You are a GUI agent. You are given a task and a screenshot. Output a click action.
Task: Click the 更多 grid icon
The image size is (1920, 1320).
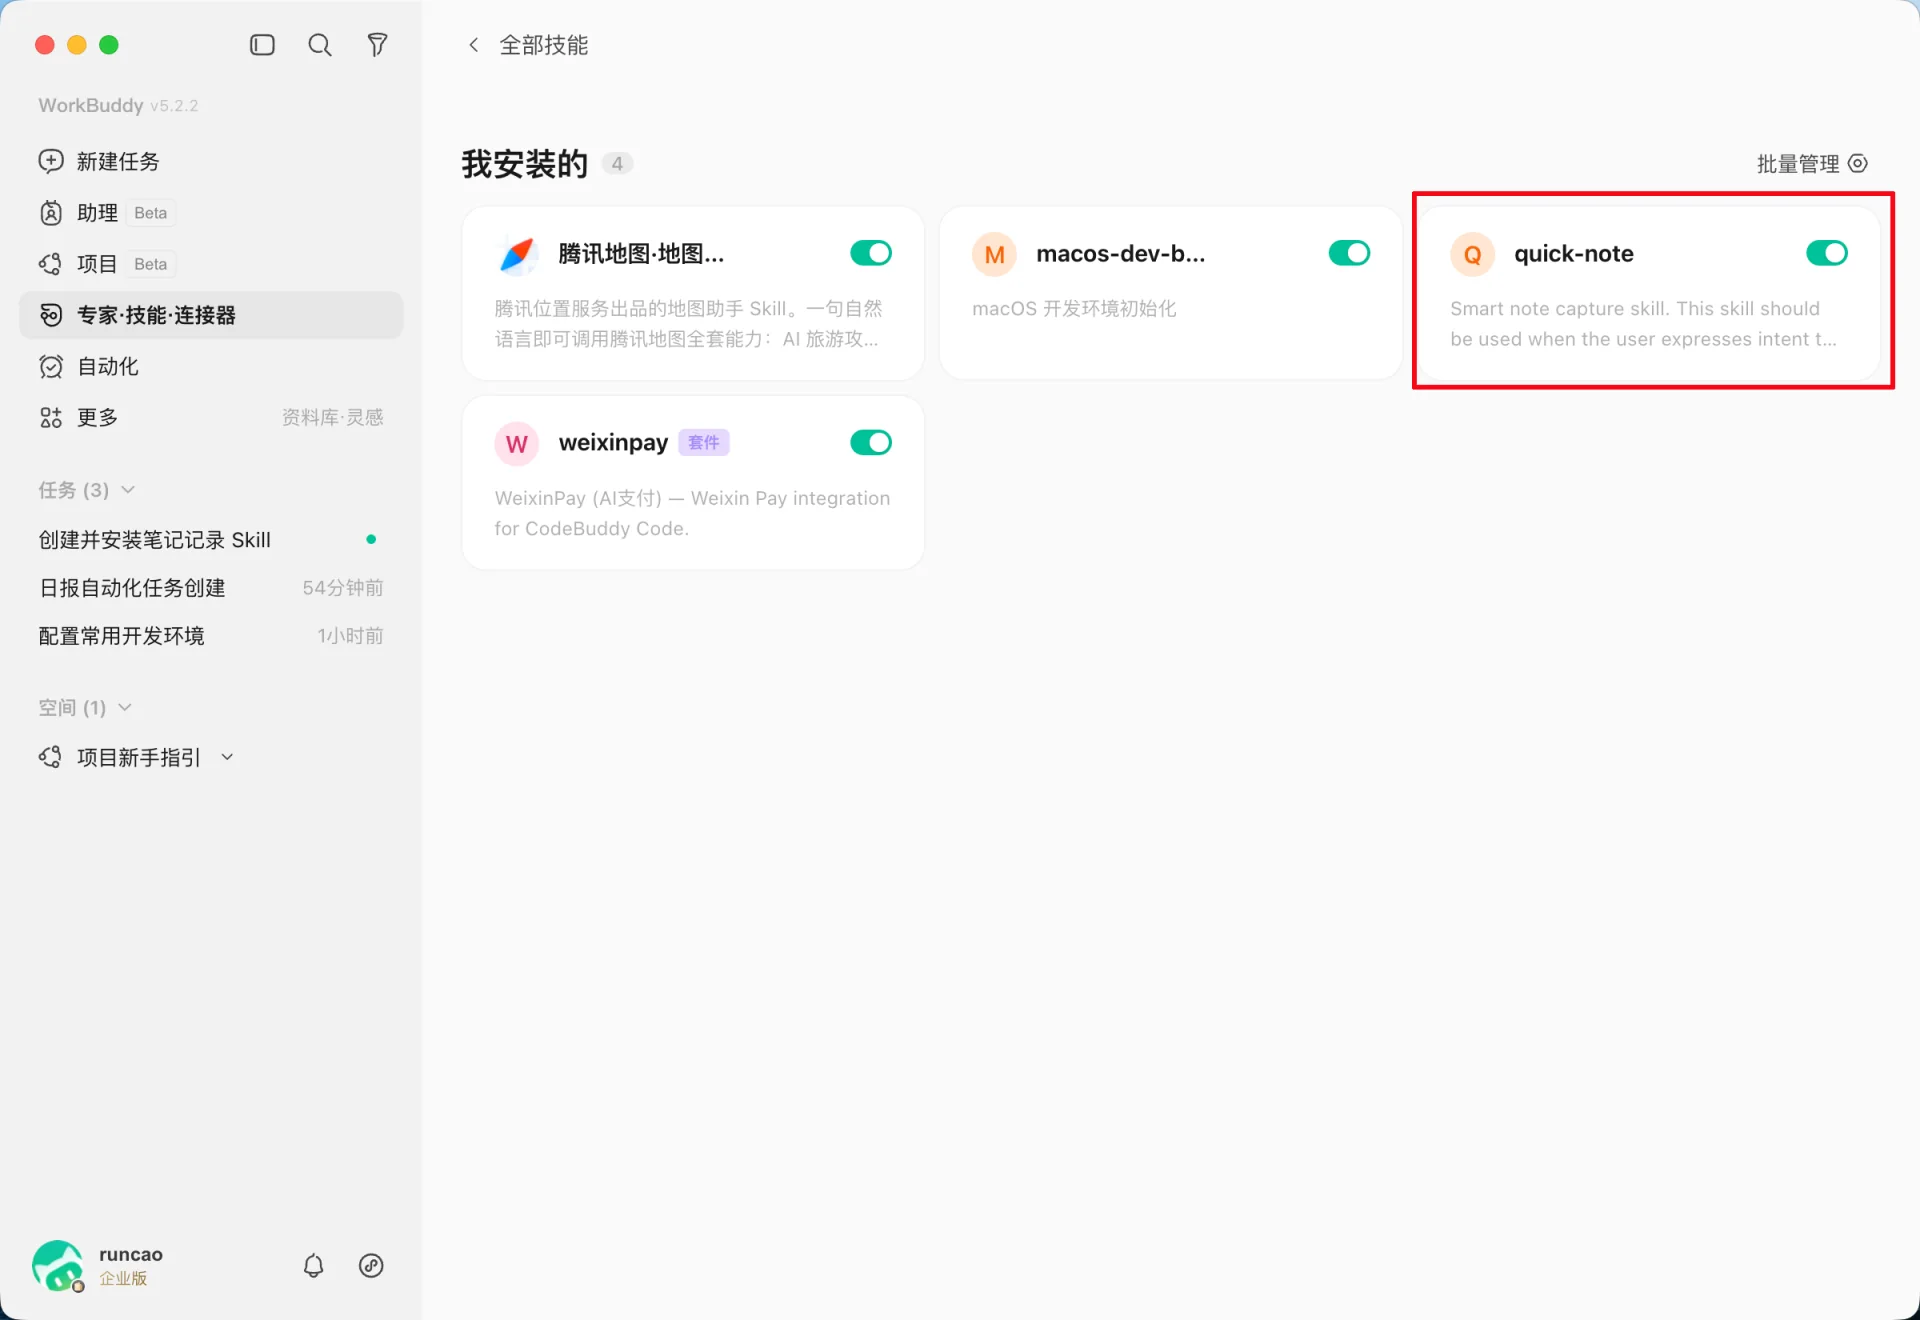pyautogui.click(x=51, y=418)
